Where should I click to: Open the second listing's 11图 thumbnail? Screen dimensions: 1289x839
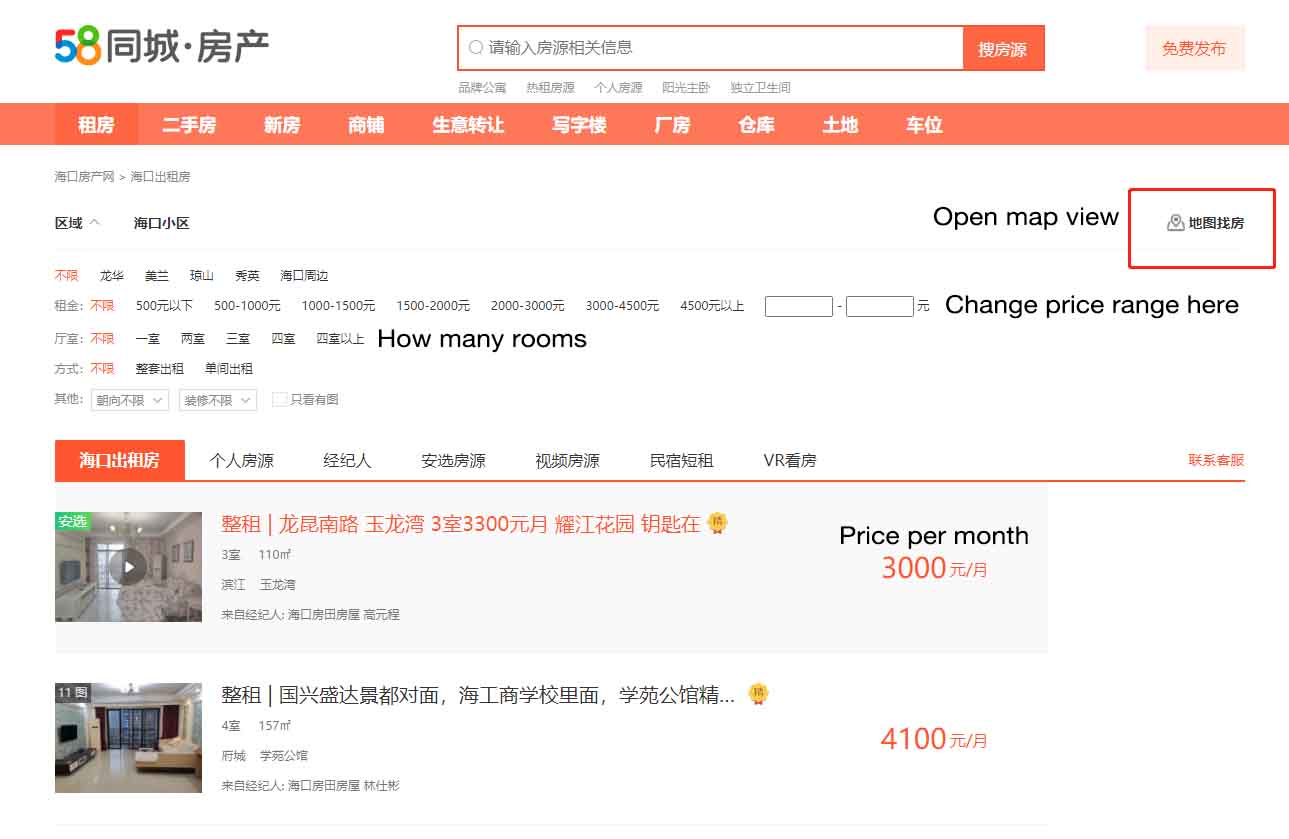pyautogui.click(x=128, y=738)
